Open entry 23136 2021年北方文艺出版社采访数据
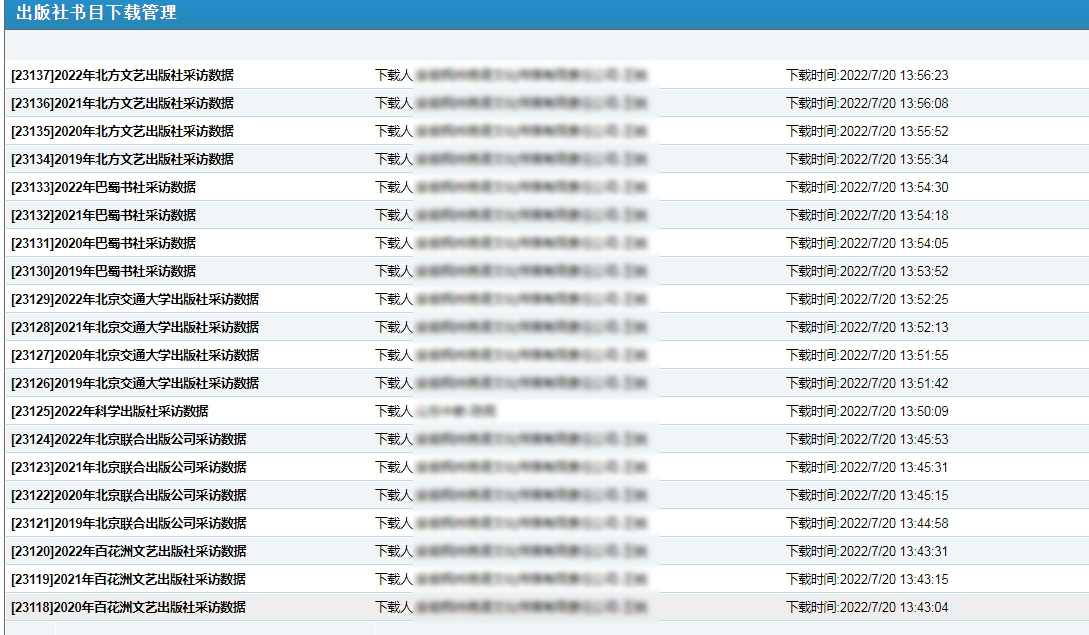 (122, 103)
